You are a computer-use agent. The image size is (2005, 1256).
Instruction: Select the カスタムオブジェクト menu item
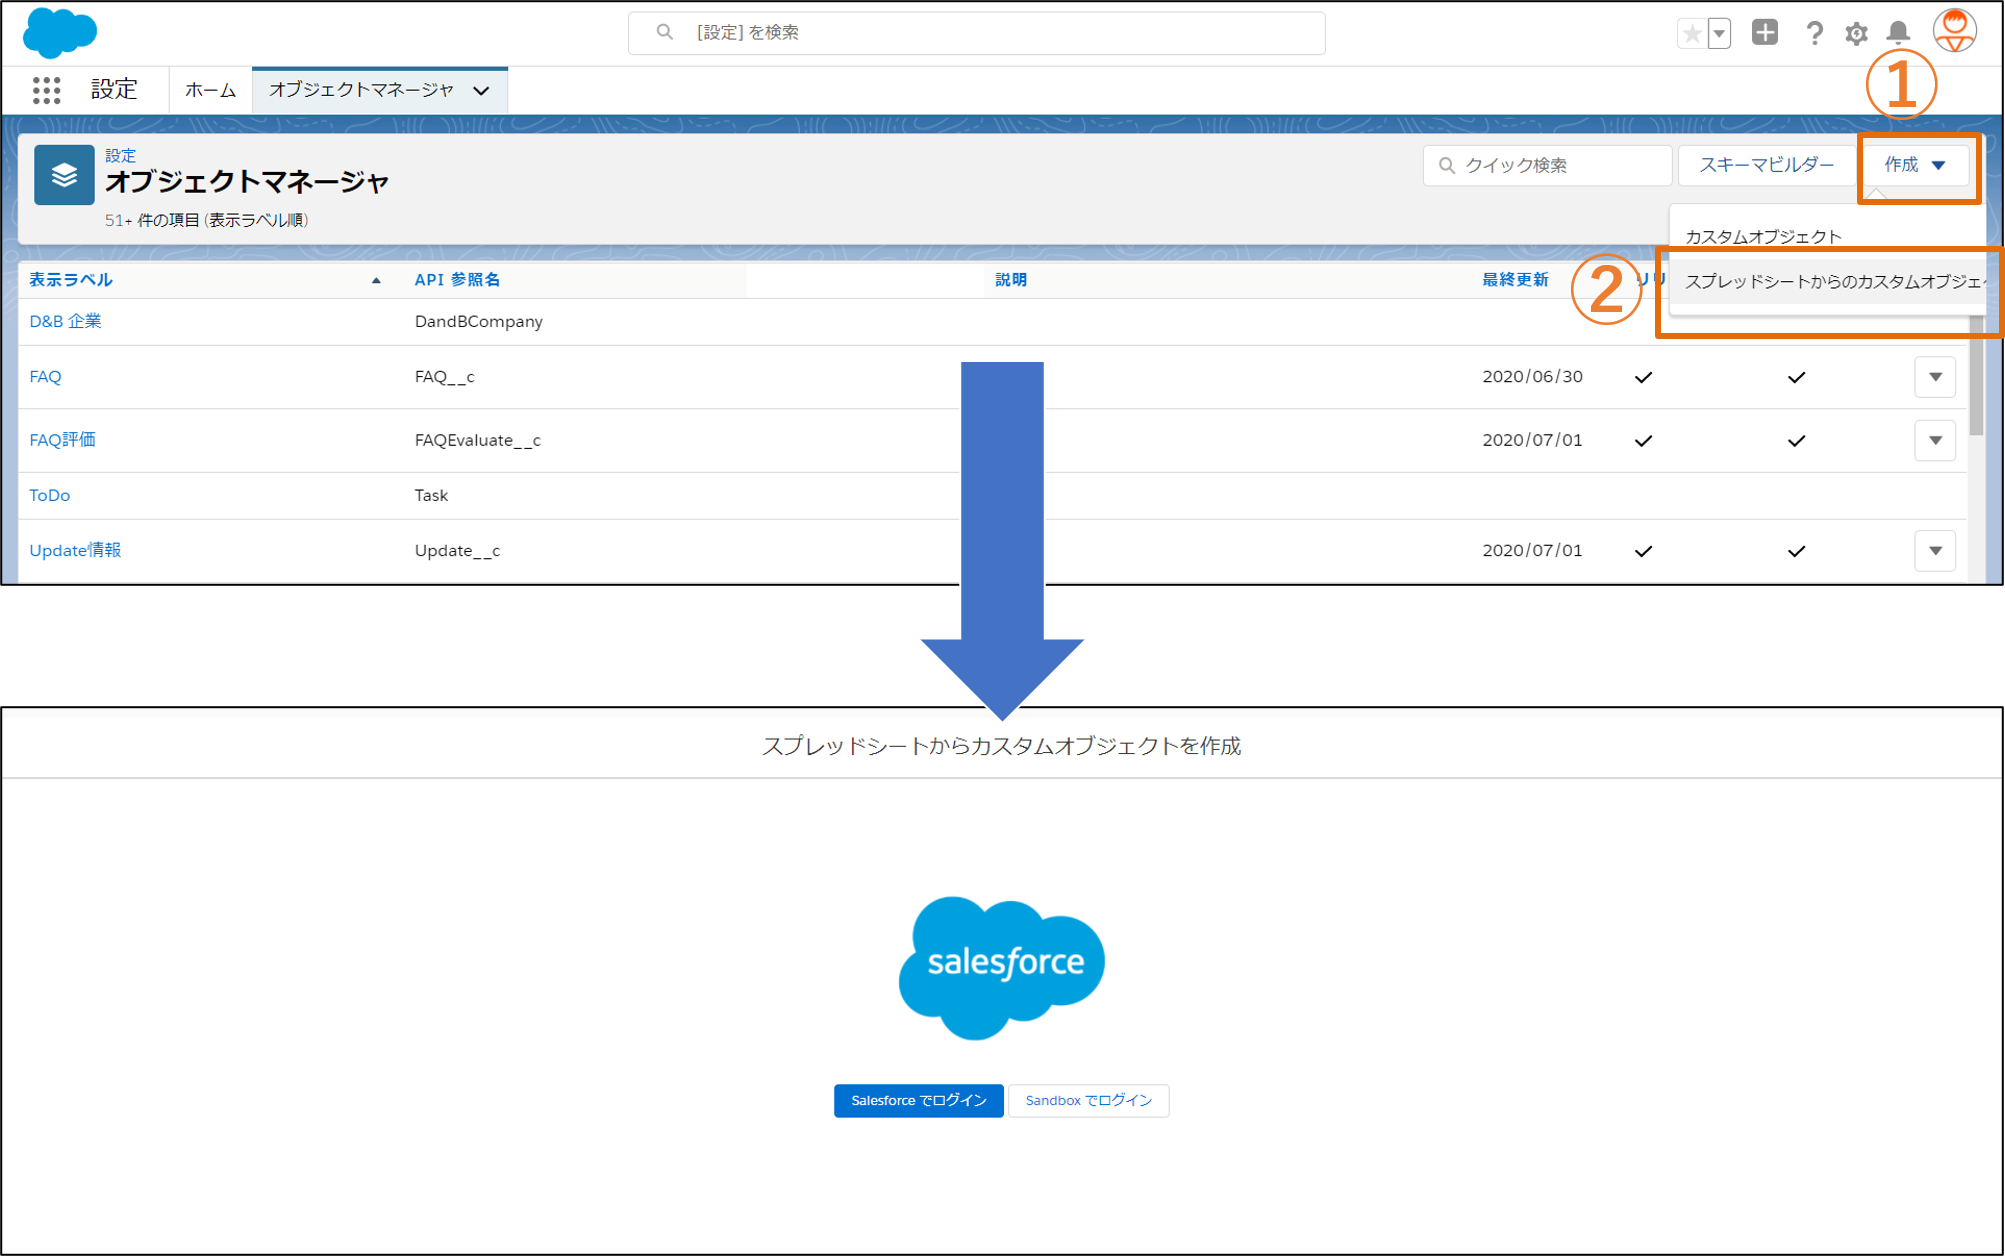[1763, 237]
